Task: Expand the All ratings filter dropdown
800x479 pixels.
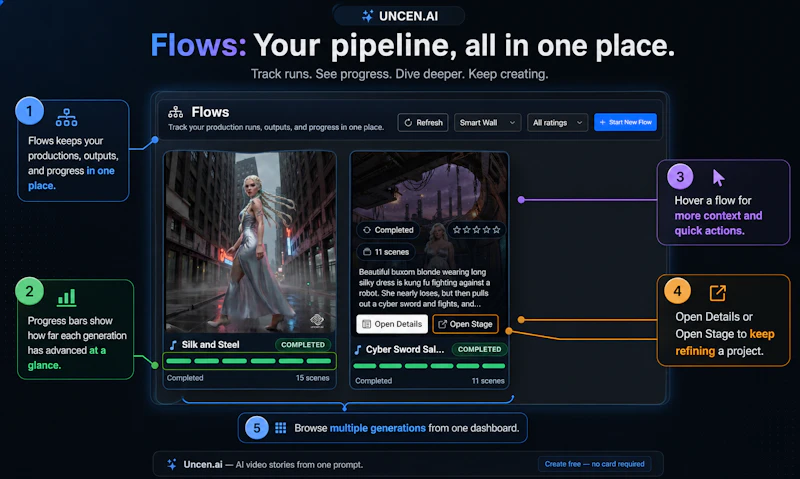Action: click(557, 122)
